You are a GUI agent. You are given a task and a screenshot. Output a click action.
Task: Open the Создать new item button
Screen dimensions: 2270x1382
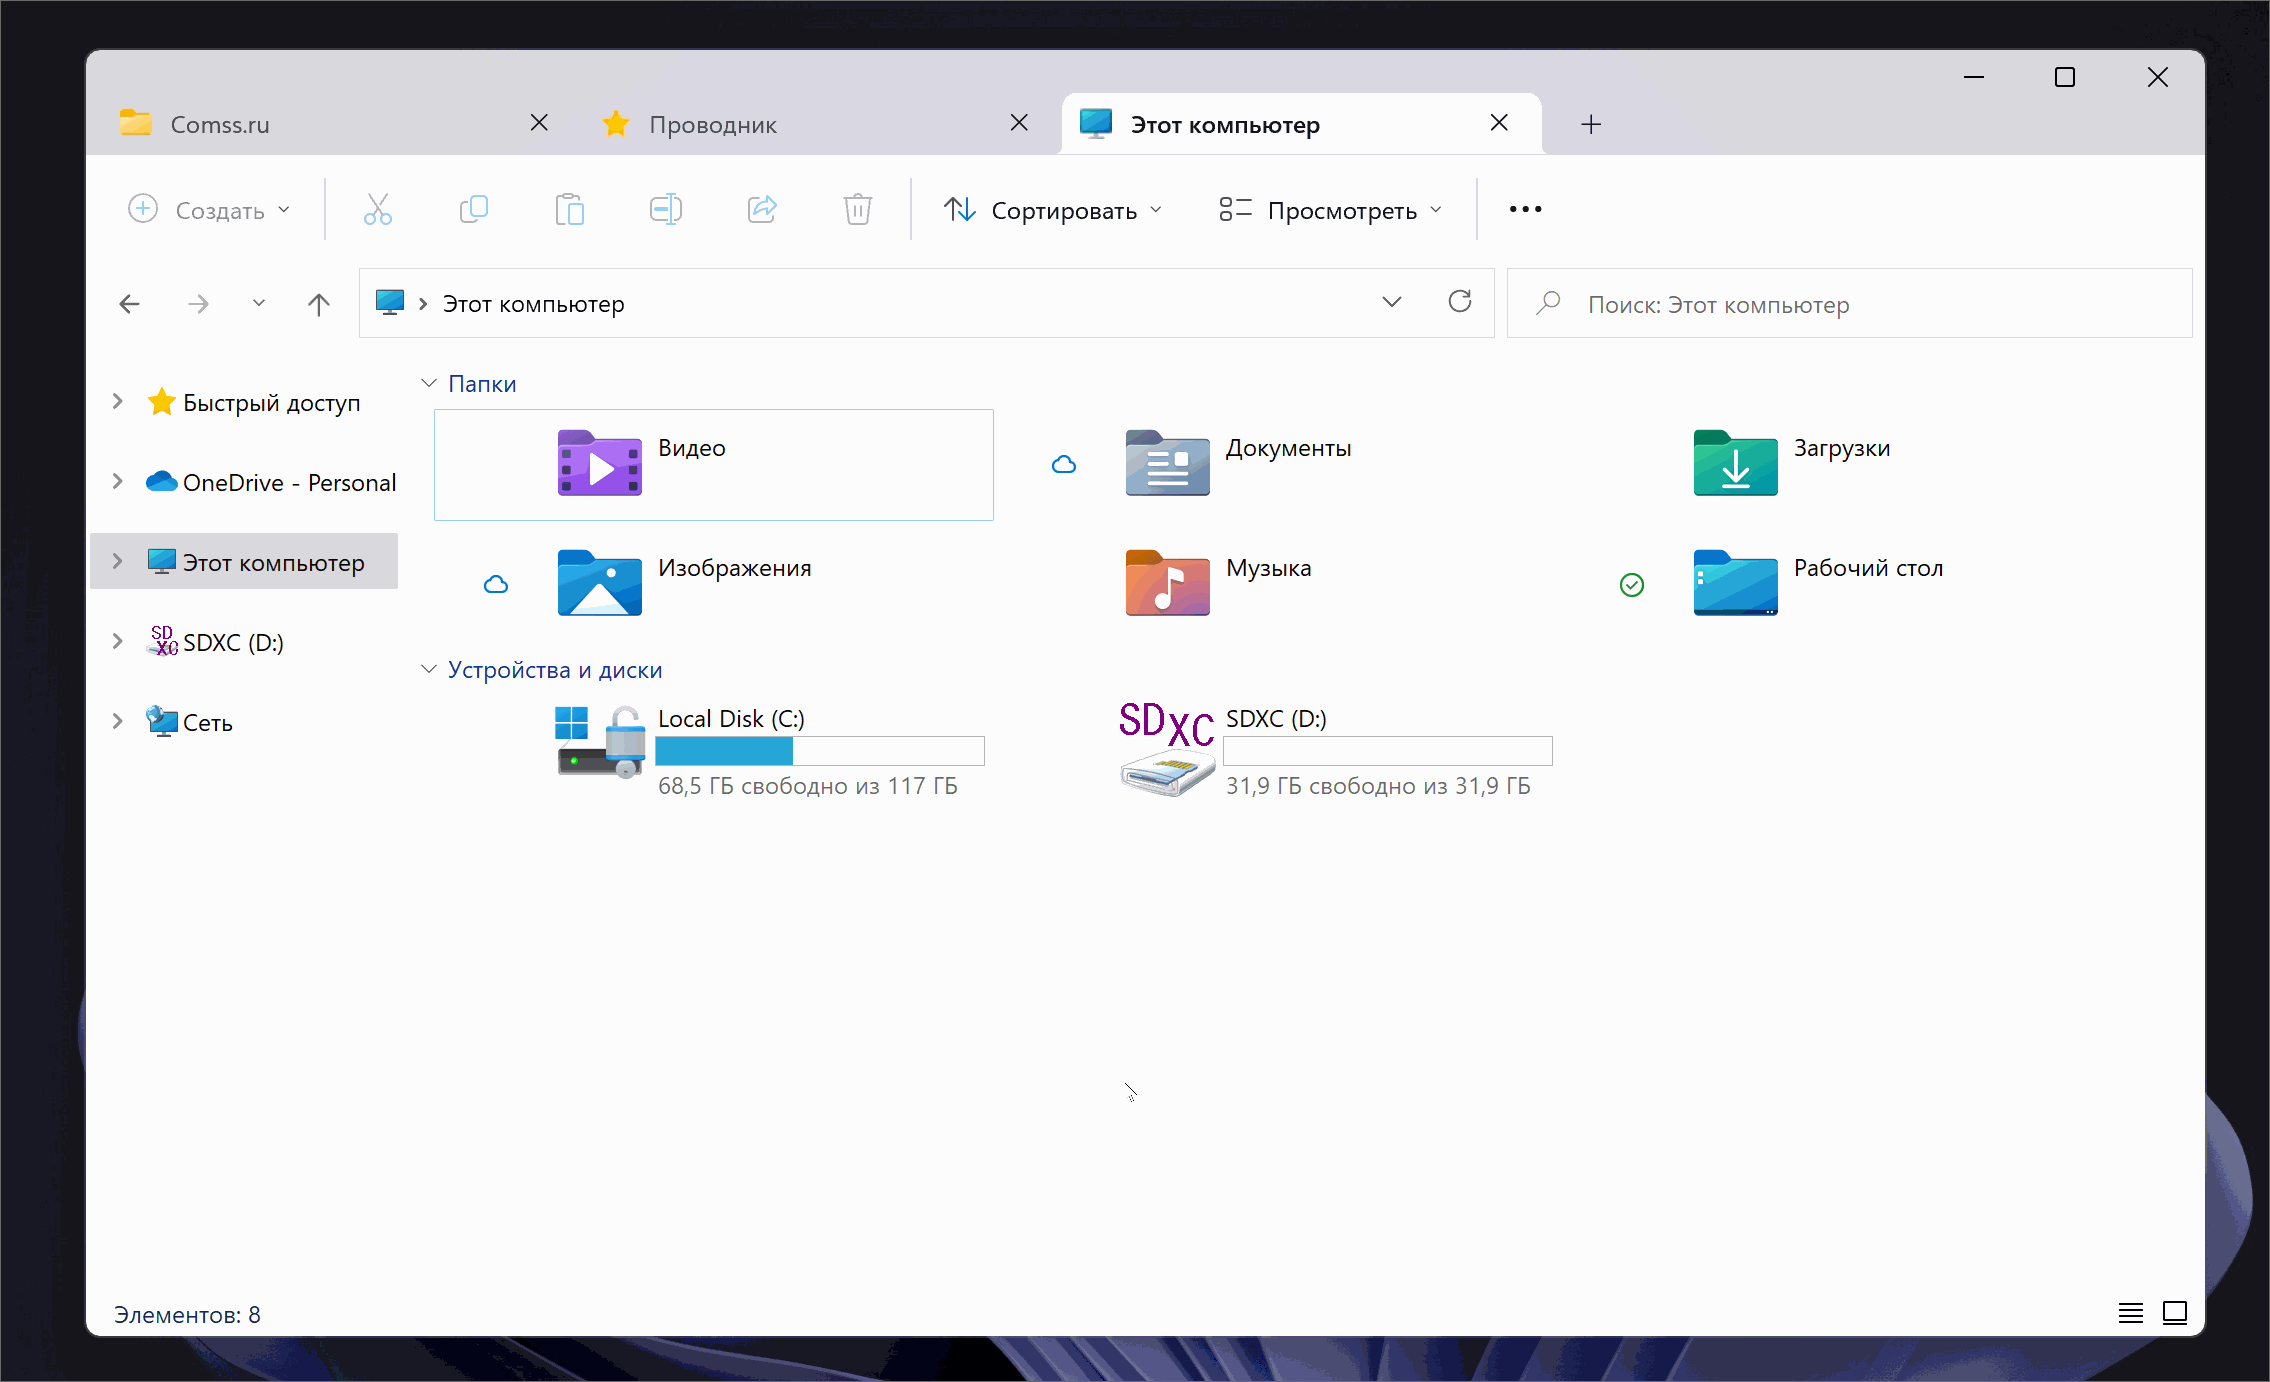210,210
